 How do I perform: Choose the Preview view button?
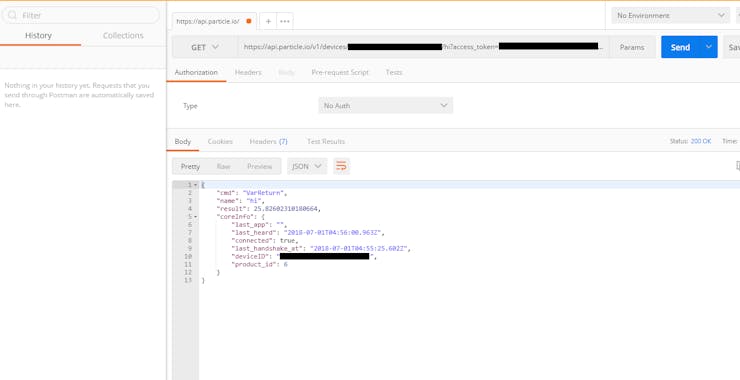(260, 166)
